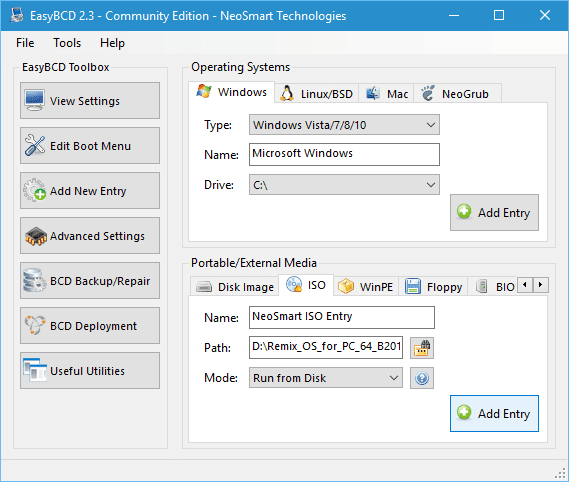This screenshot has width=569, height=482.
Task: Select Add New Entry in toolbox
Action: coord(90,191)
